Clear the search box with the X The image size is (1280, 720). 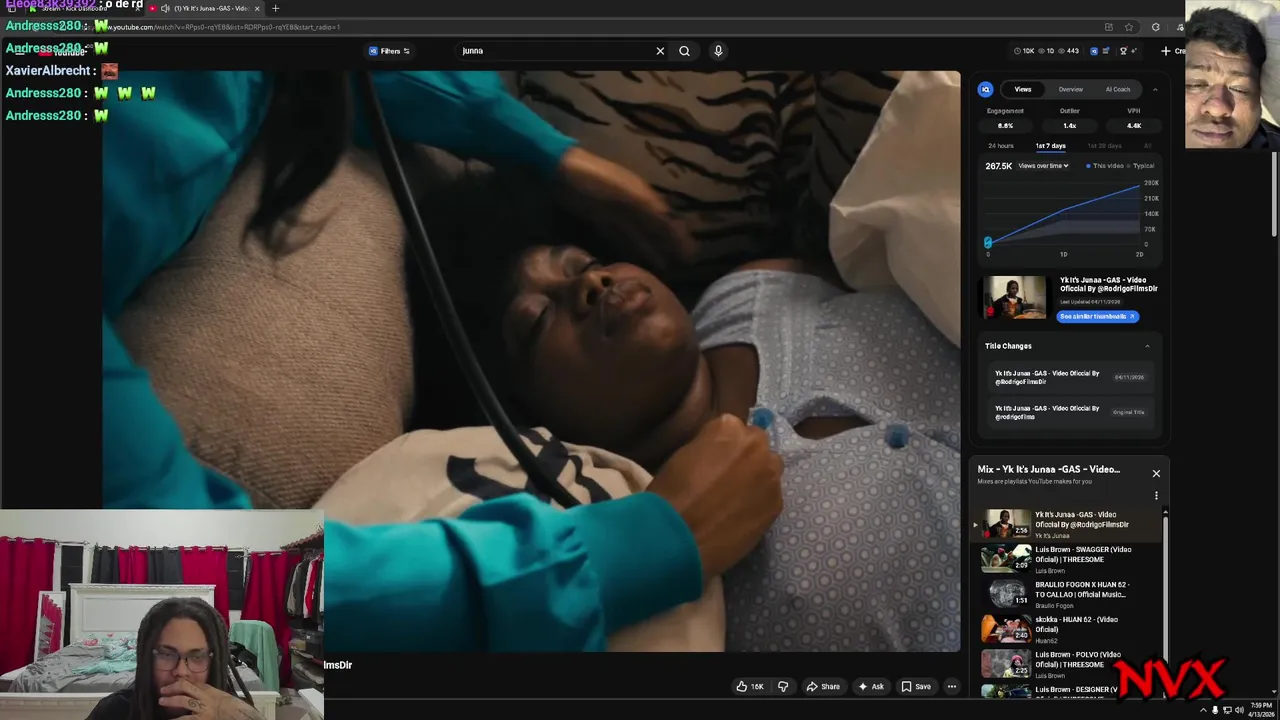pyautogui.click(x=660, y=51)
